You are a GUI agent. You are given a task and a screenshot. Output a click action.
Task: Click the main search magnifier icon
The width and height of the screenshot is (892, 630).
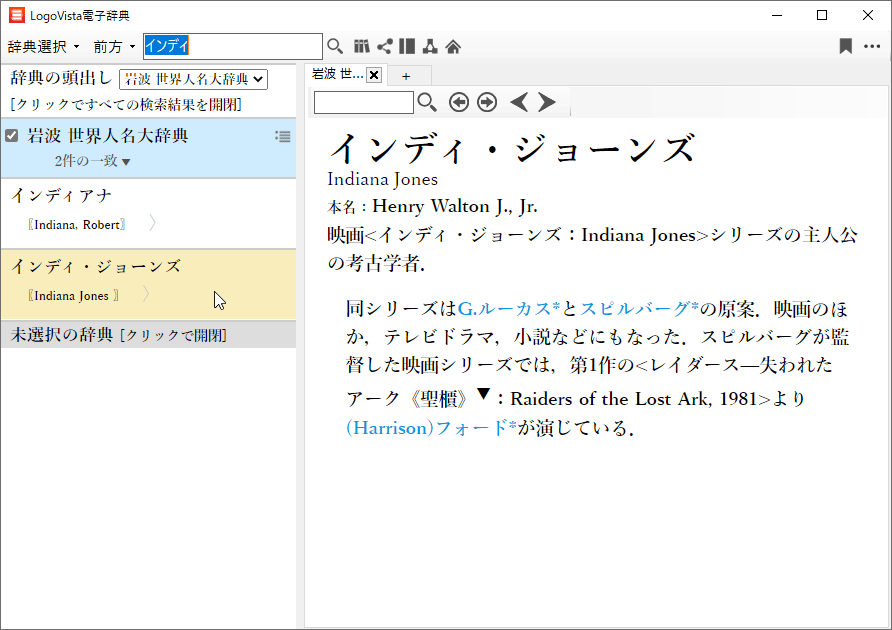pos(335,46)
